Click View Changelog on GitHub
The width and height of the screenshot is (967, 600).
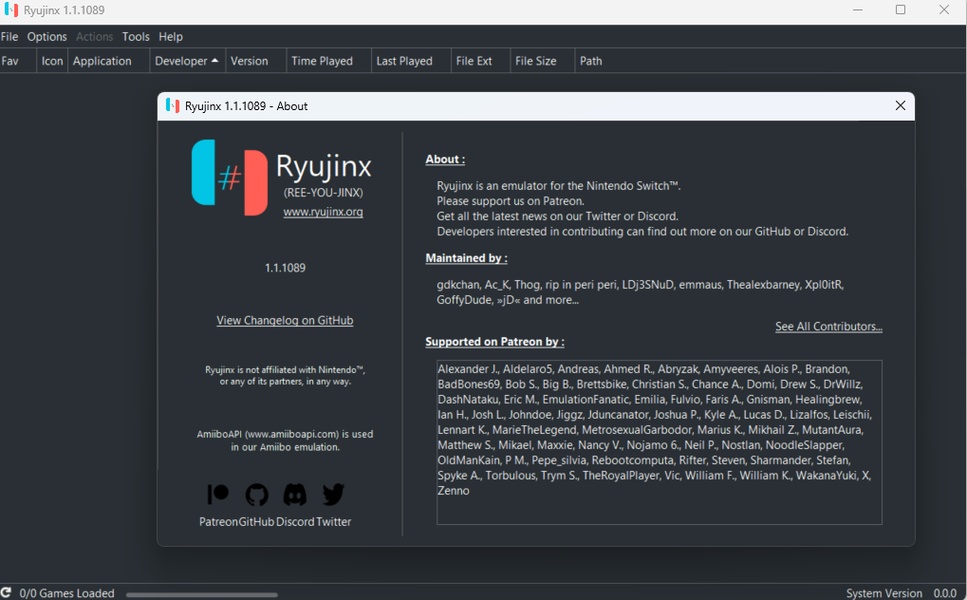coord(285,321)
